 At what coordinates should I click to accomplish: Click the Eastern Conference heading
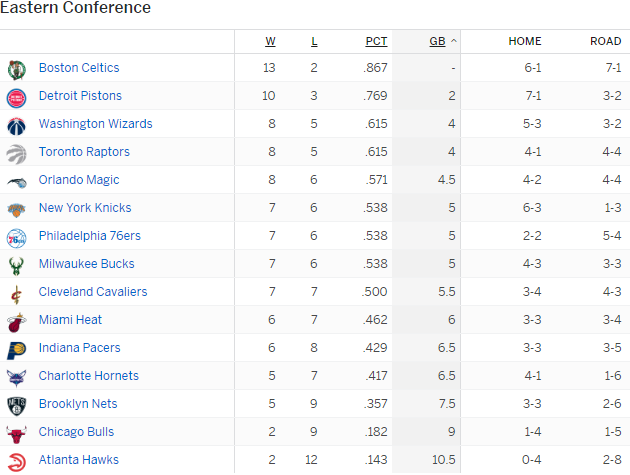point(76,8)
